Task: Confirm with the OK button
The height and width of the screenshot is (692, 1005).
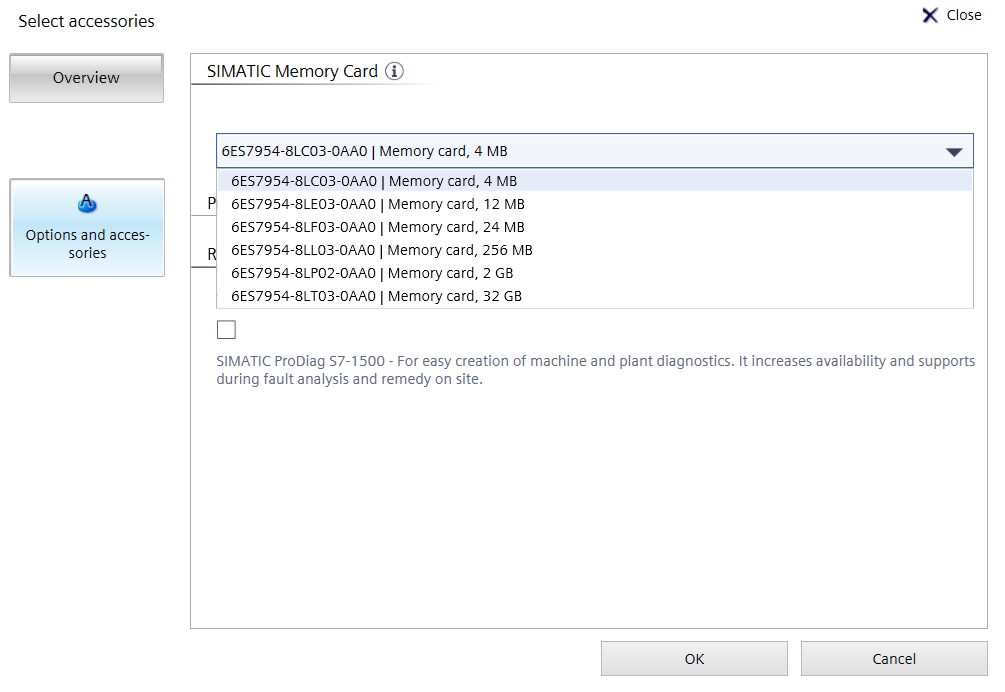Action: (694, 659)
